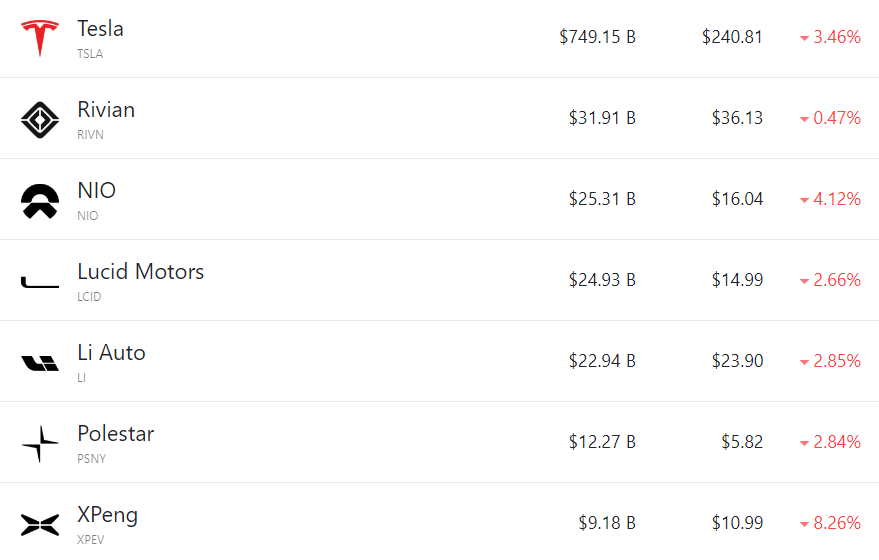The width and height of the screenshot is (879, 560).
Task: Open the Tesla company name link
Action: point(100,29)
